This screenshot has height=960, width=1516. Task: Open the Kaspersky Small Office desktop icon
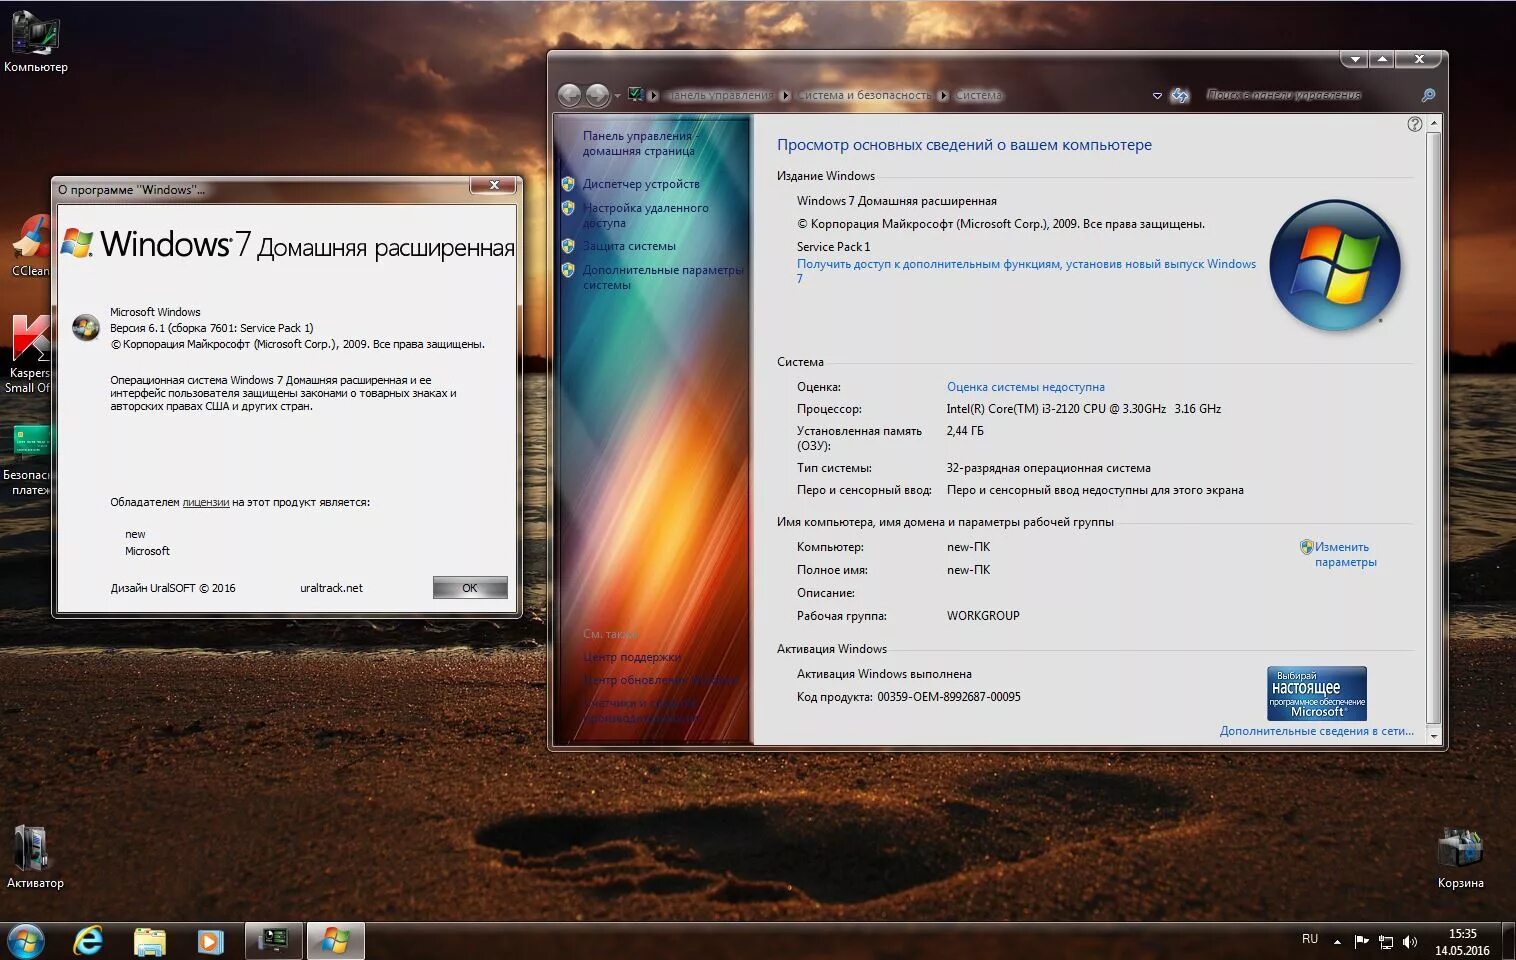click(28, 354)
